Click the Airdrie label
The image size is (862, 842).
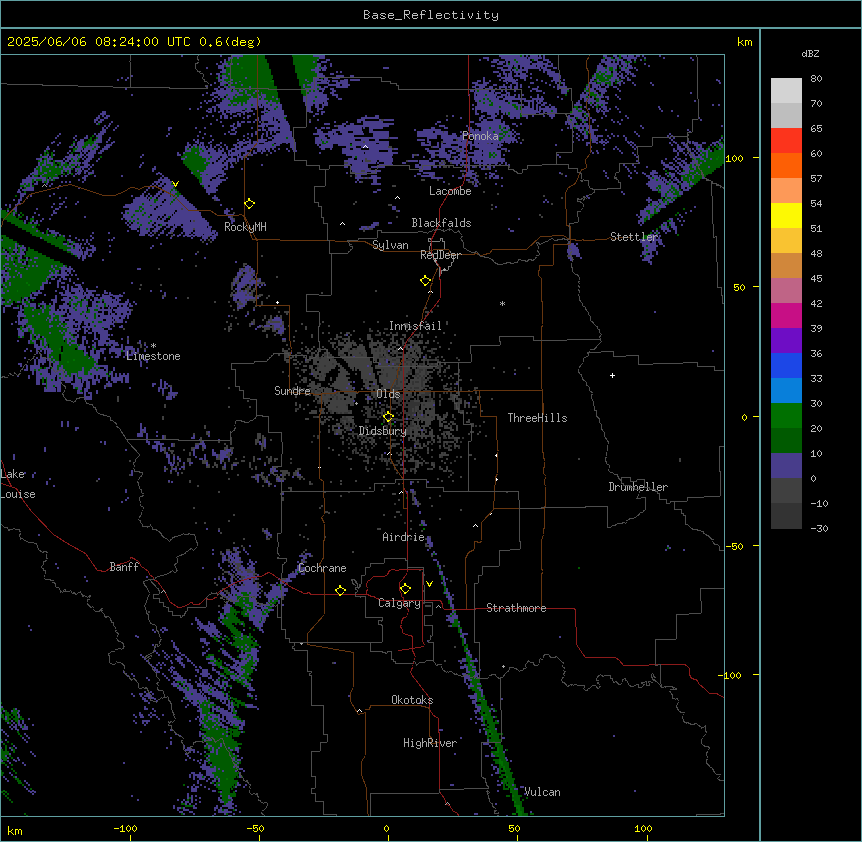coord(403,537)
